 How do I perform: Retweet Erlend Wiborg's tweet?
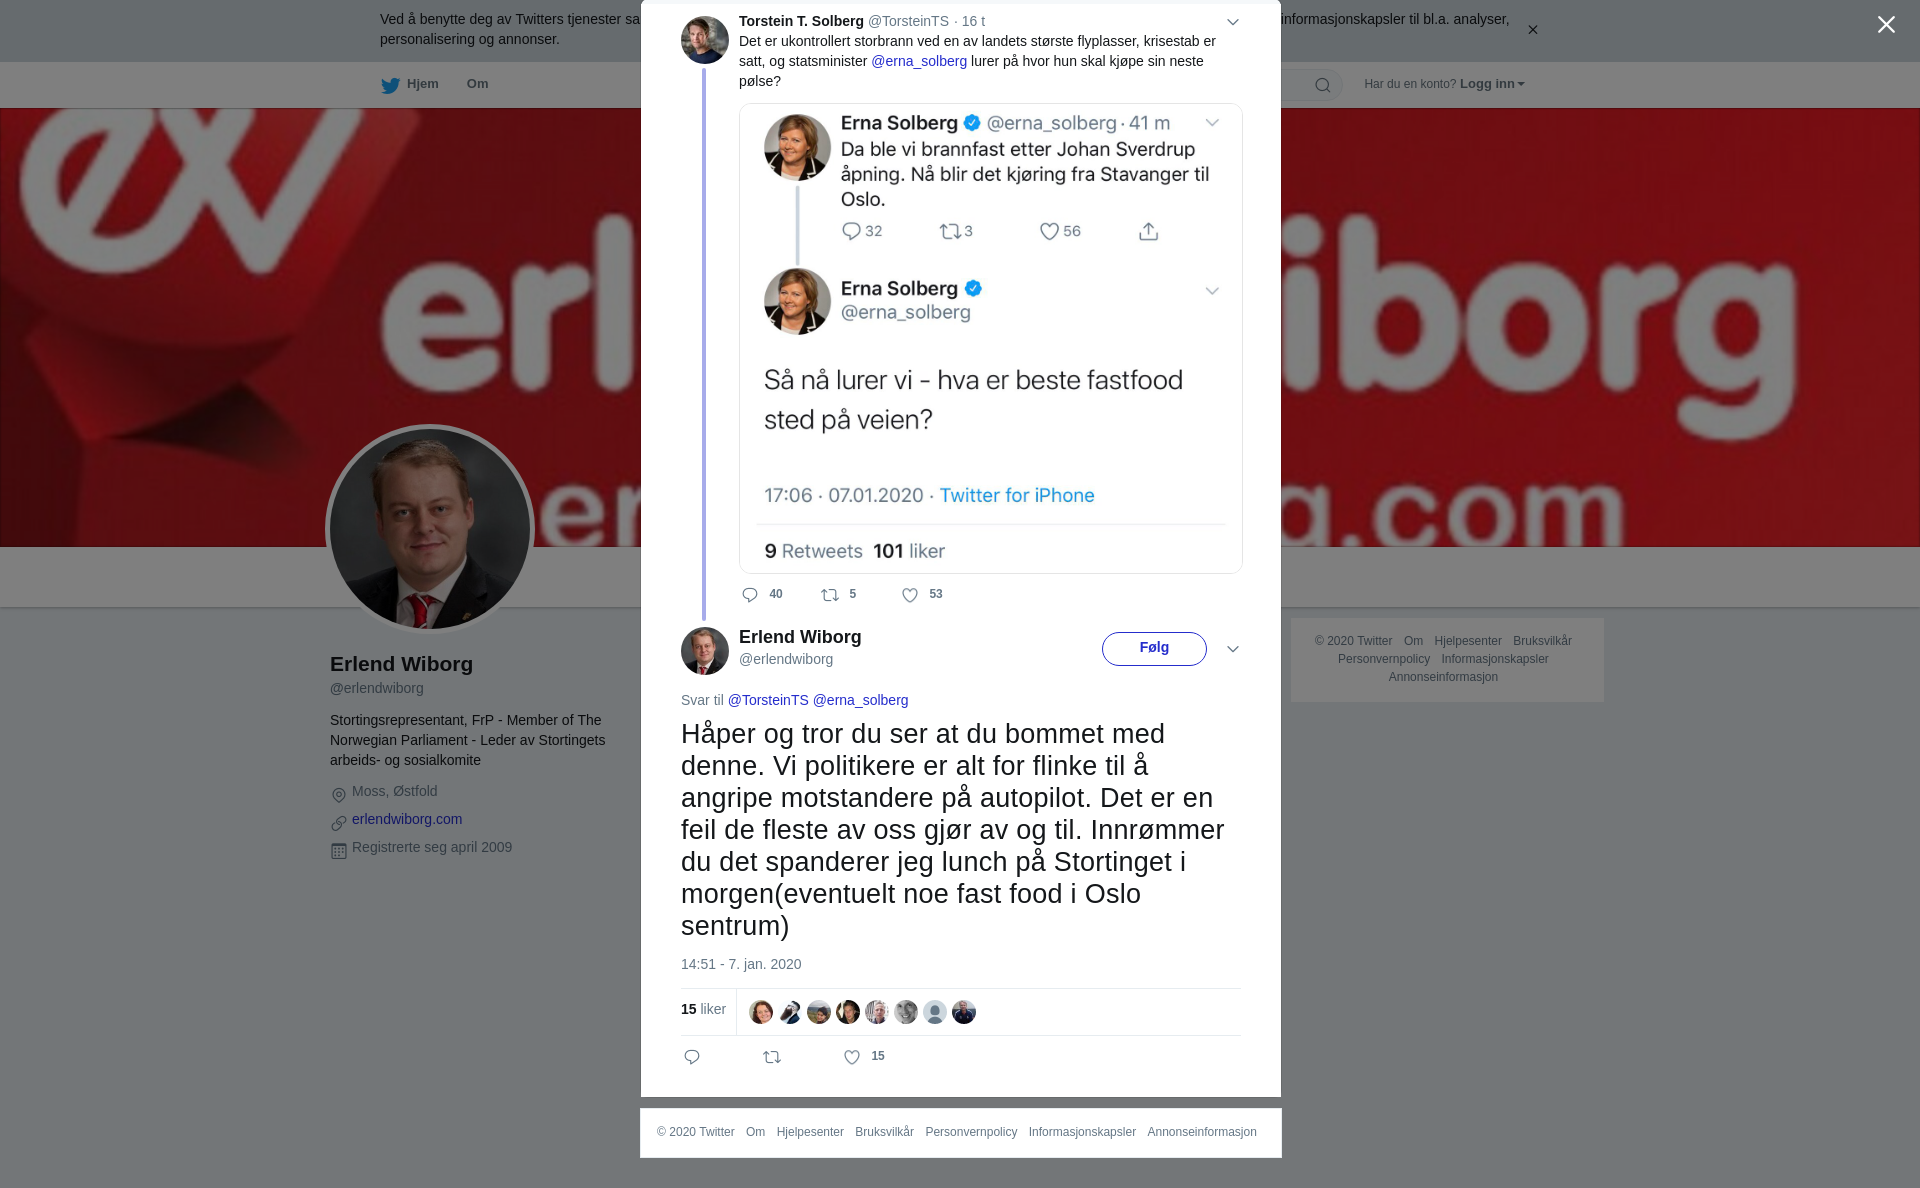[772, 1057]
